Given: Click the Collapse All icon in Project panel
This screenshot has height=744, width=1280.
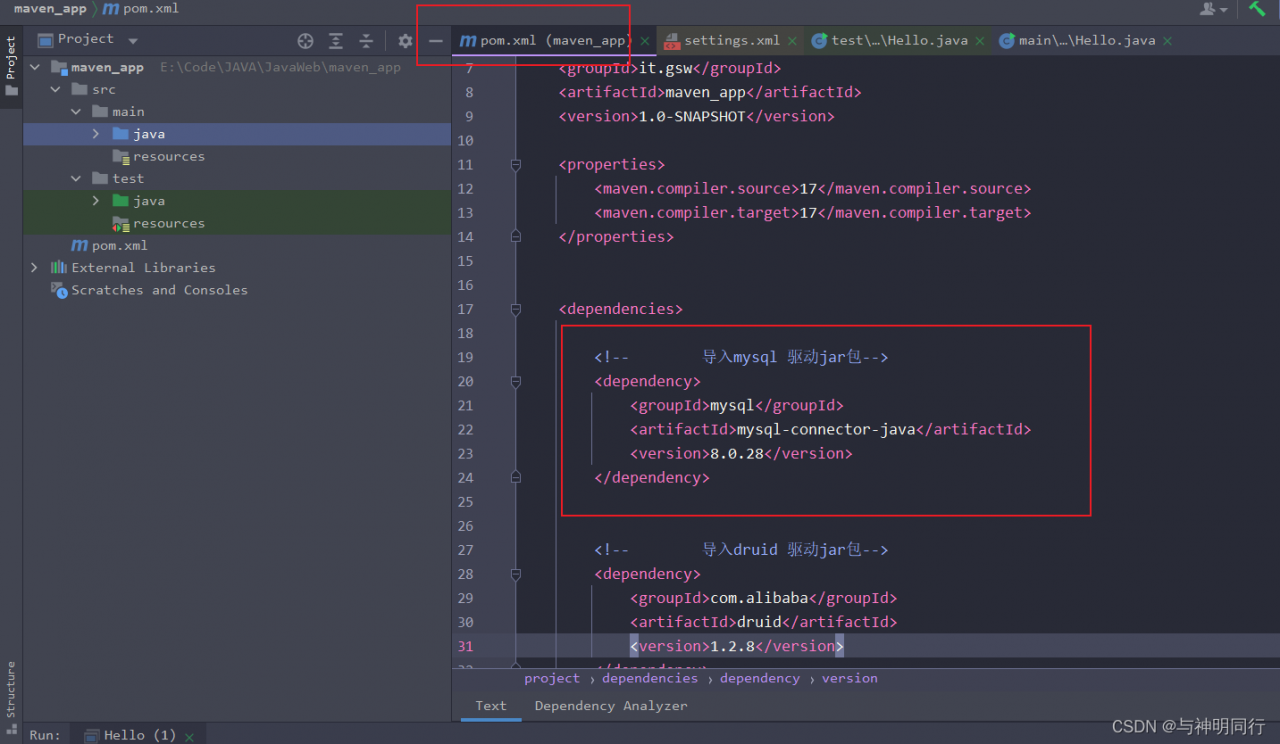Looking at the screenshot, I should click(366, 41).
